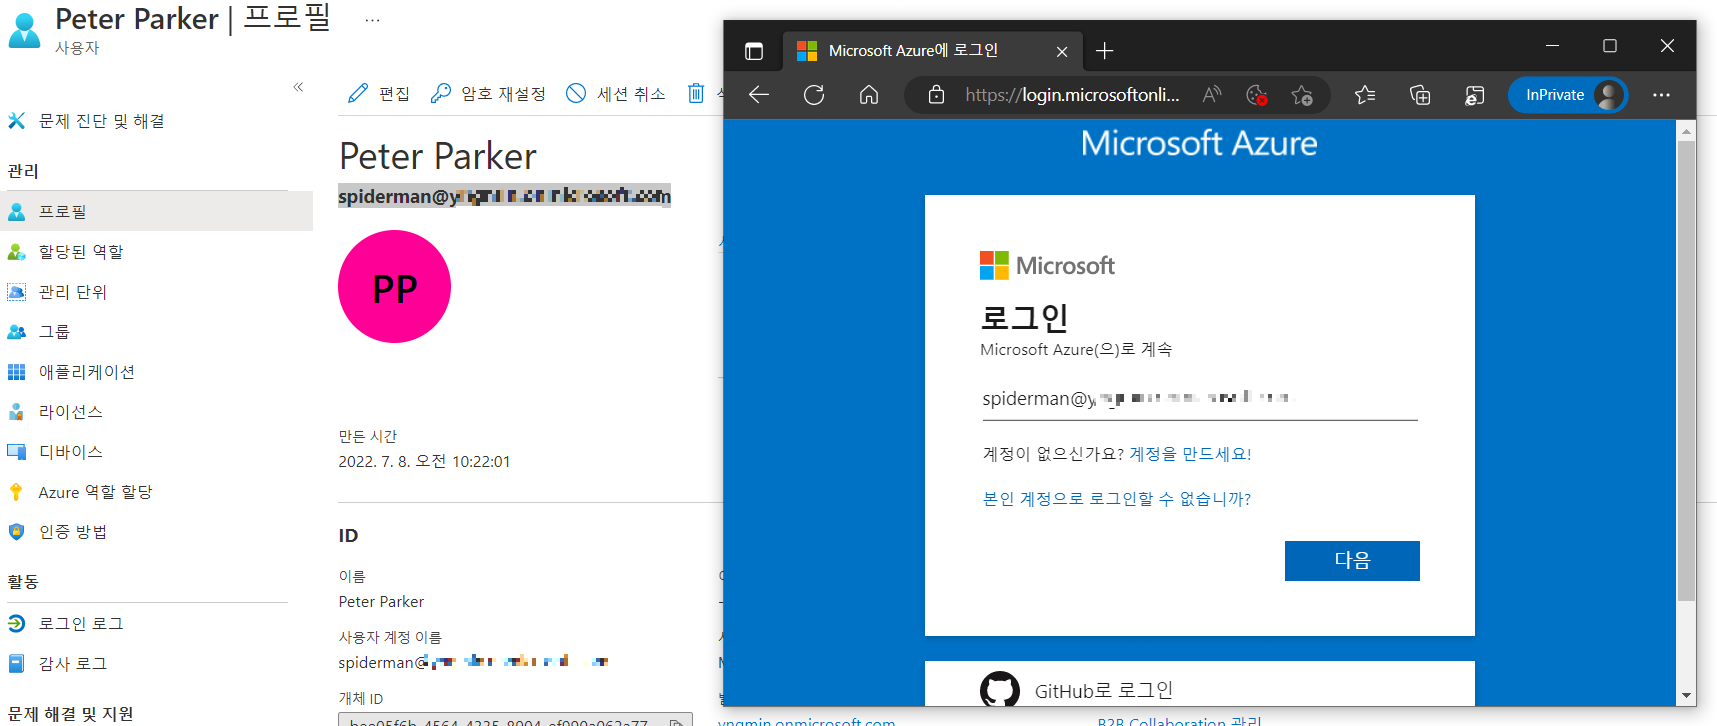Open a new browser tab
The image size is (1717, 726).
1104,51
